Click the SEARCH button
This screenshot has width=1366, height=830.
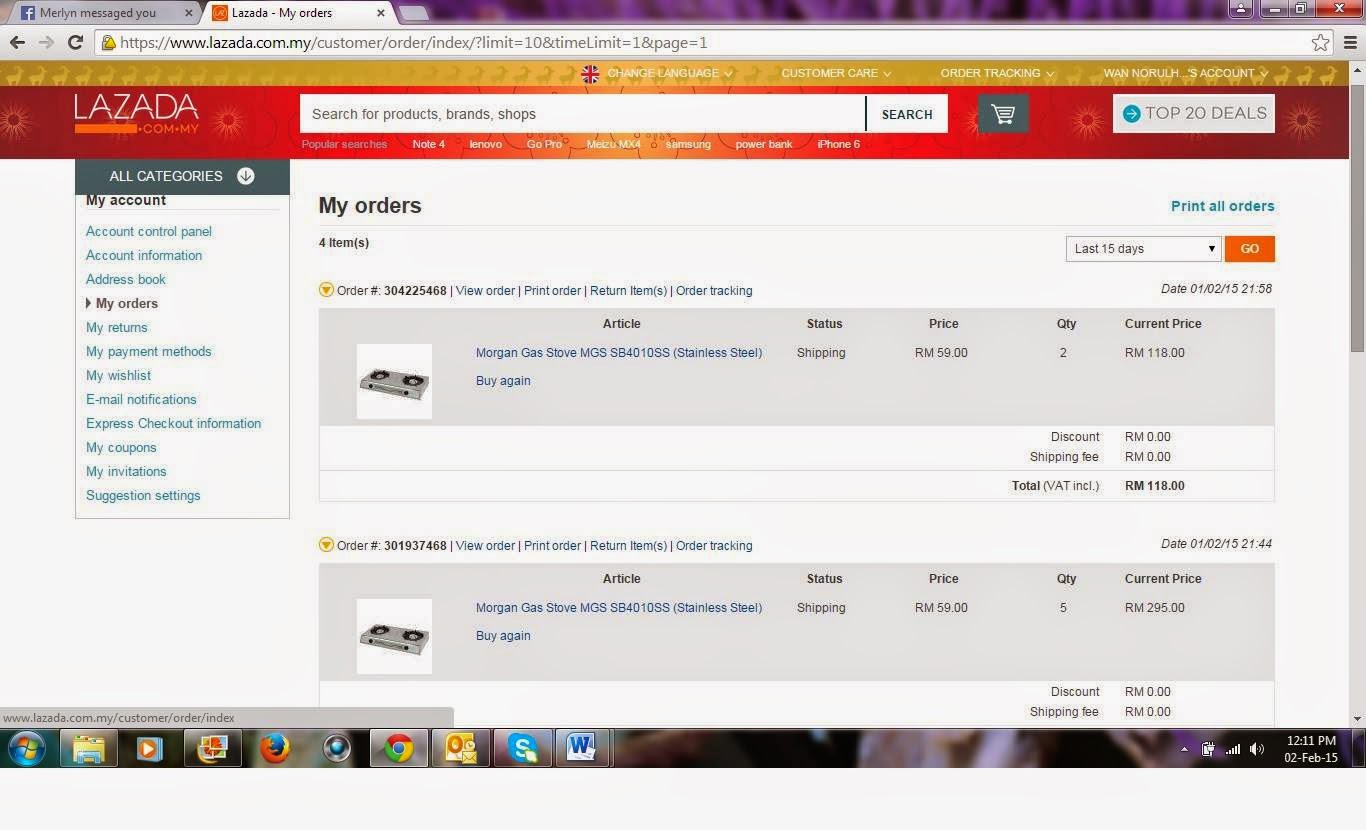tap(907, 114)
